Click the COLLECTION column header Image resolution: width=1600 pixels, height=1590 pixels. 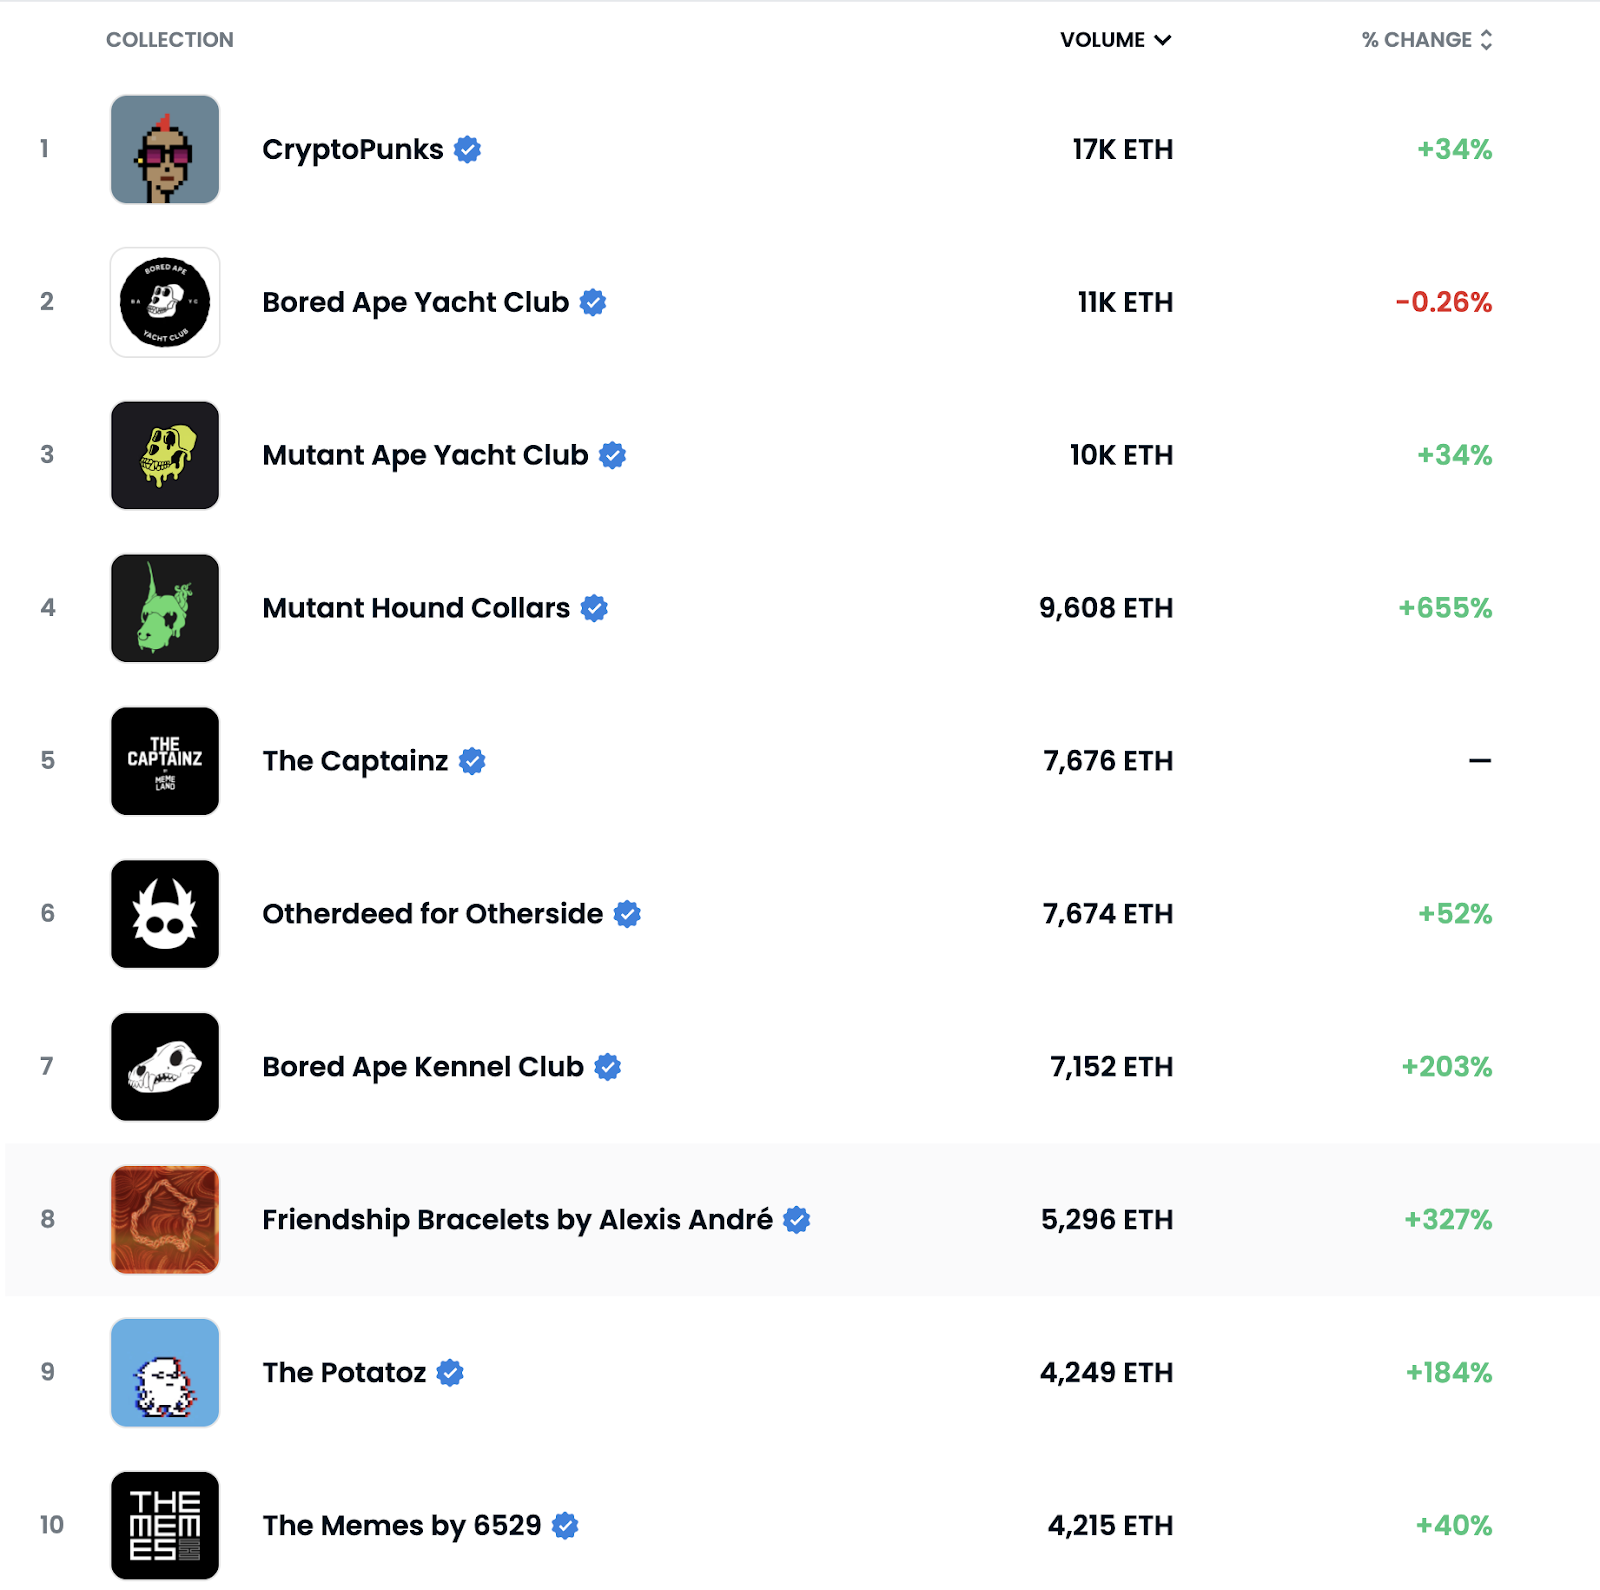tap(170, 40)
